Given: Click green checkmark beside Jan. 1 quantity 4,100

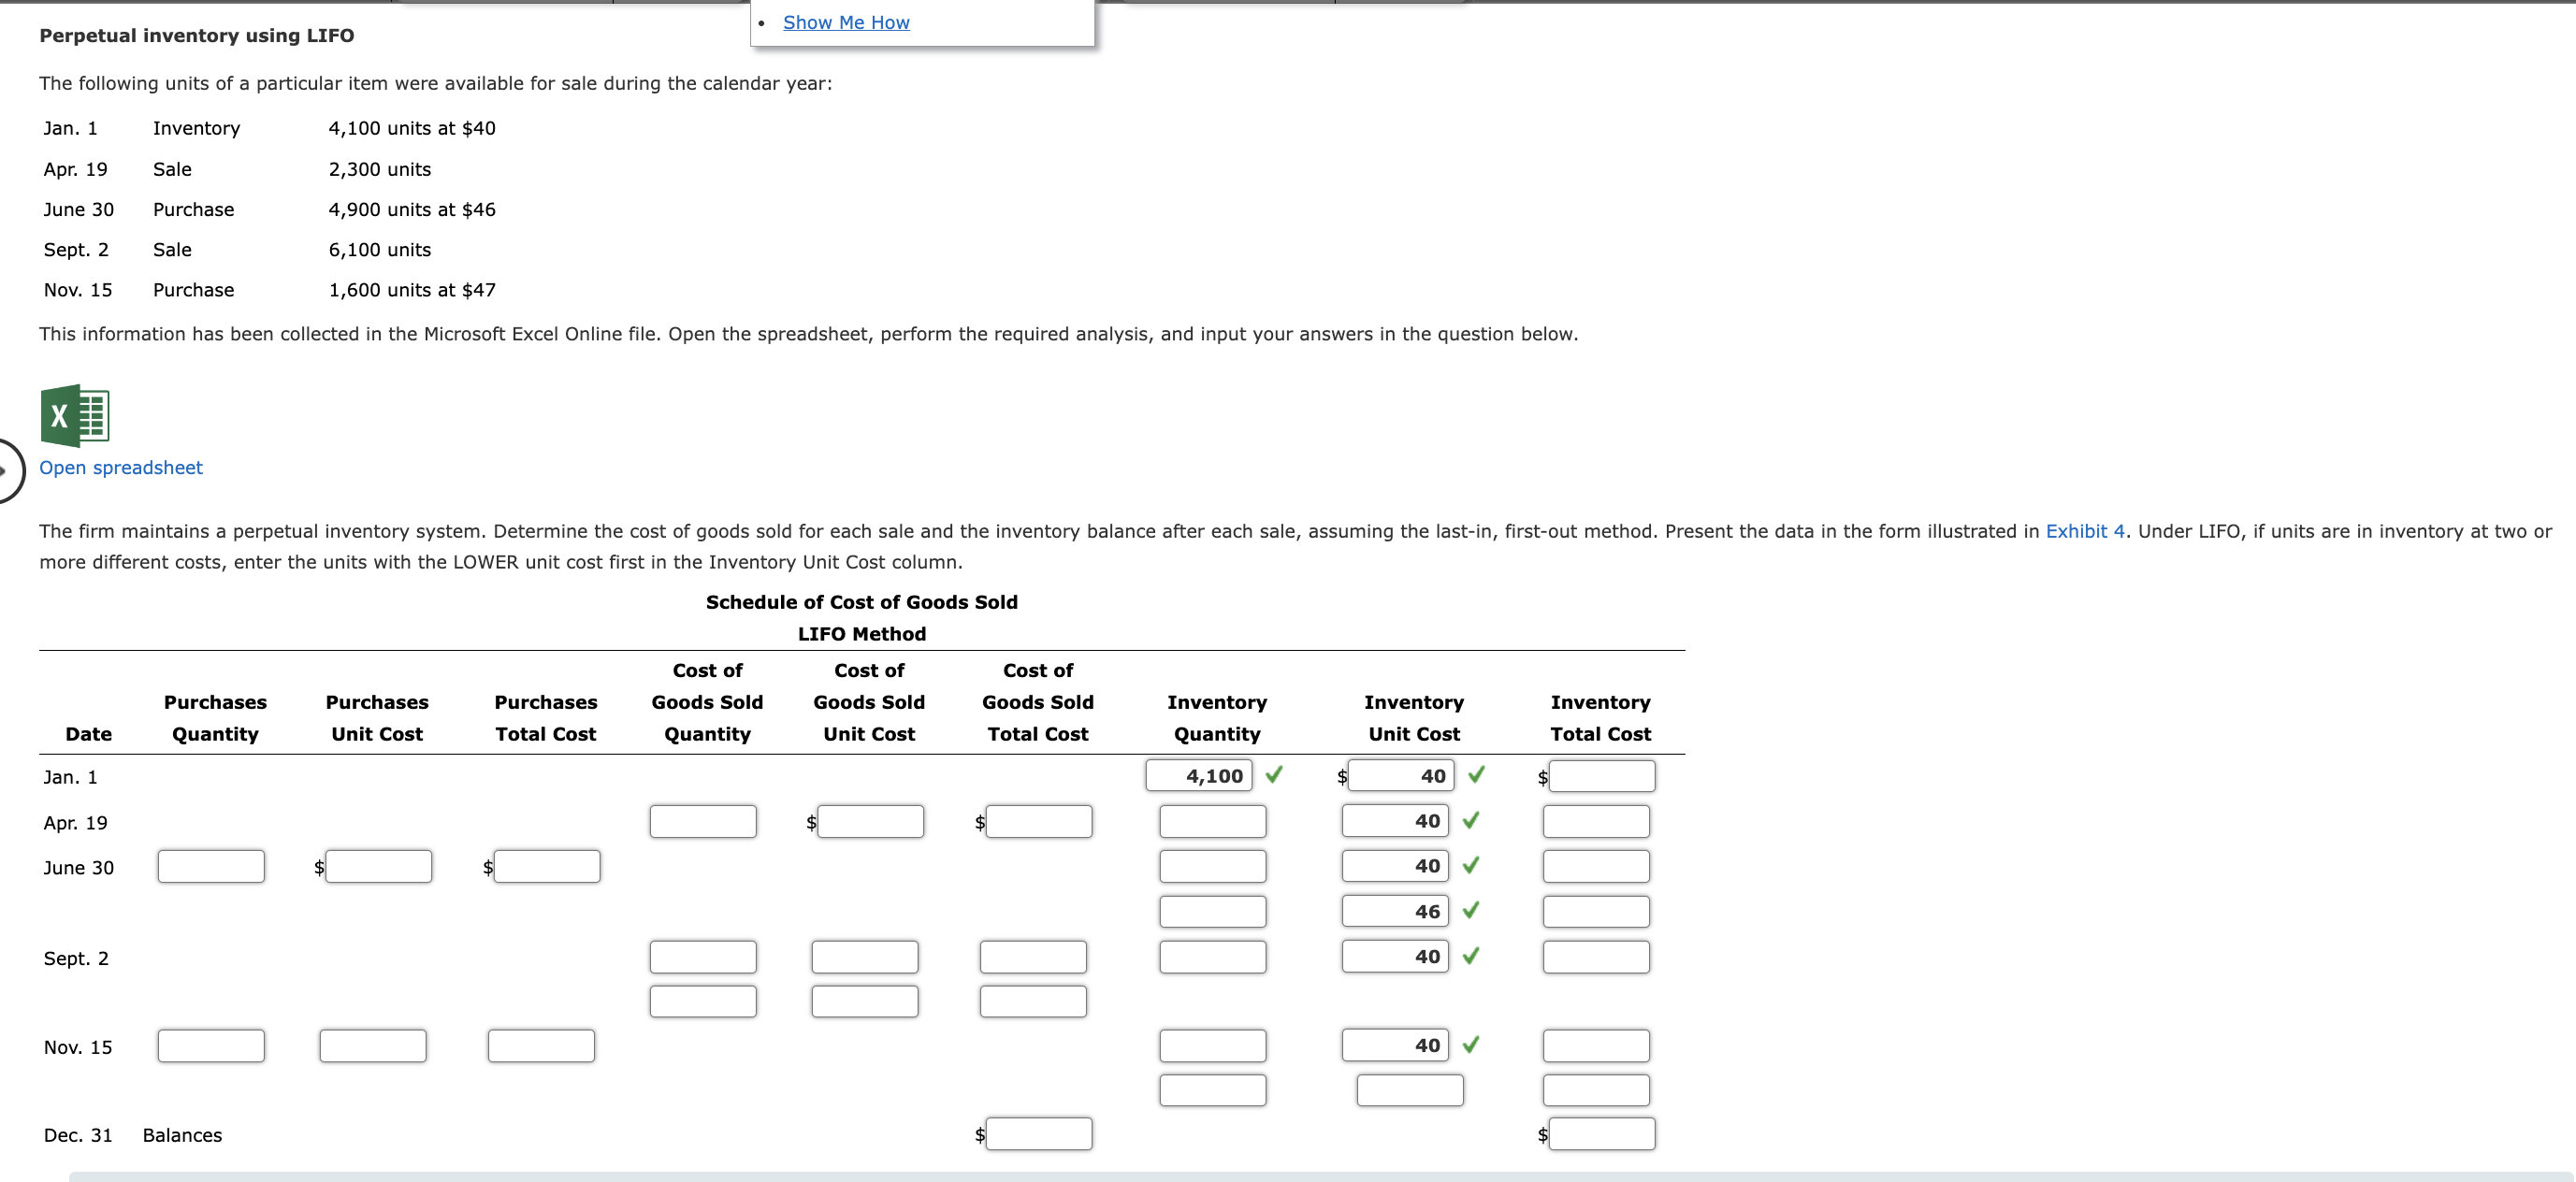Looking at the screenshot, I should coord(1274,775).
